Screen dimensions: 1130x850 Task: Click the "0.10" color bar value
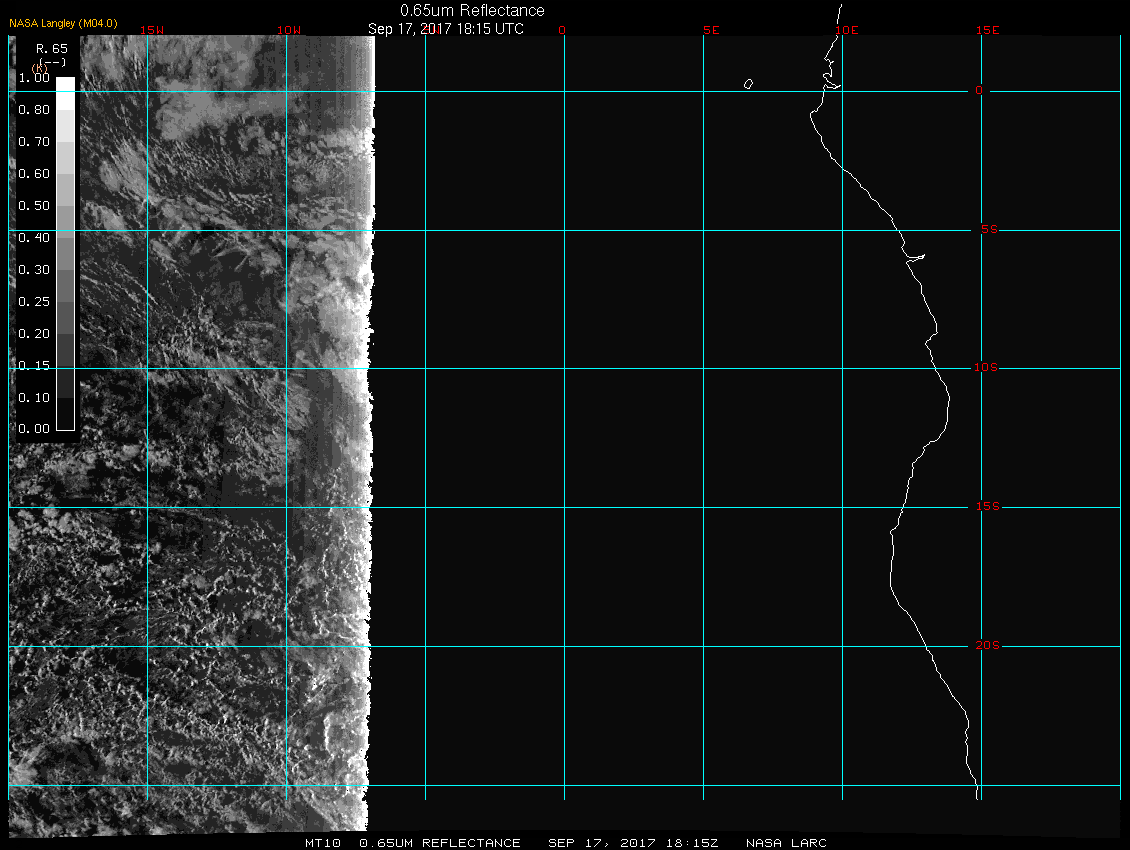click(34, 397)
